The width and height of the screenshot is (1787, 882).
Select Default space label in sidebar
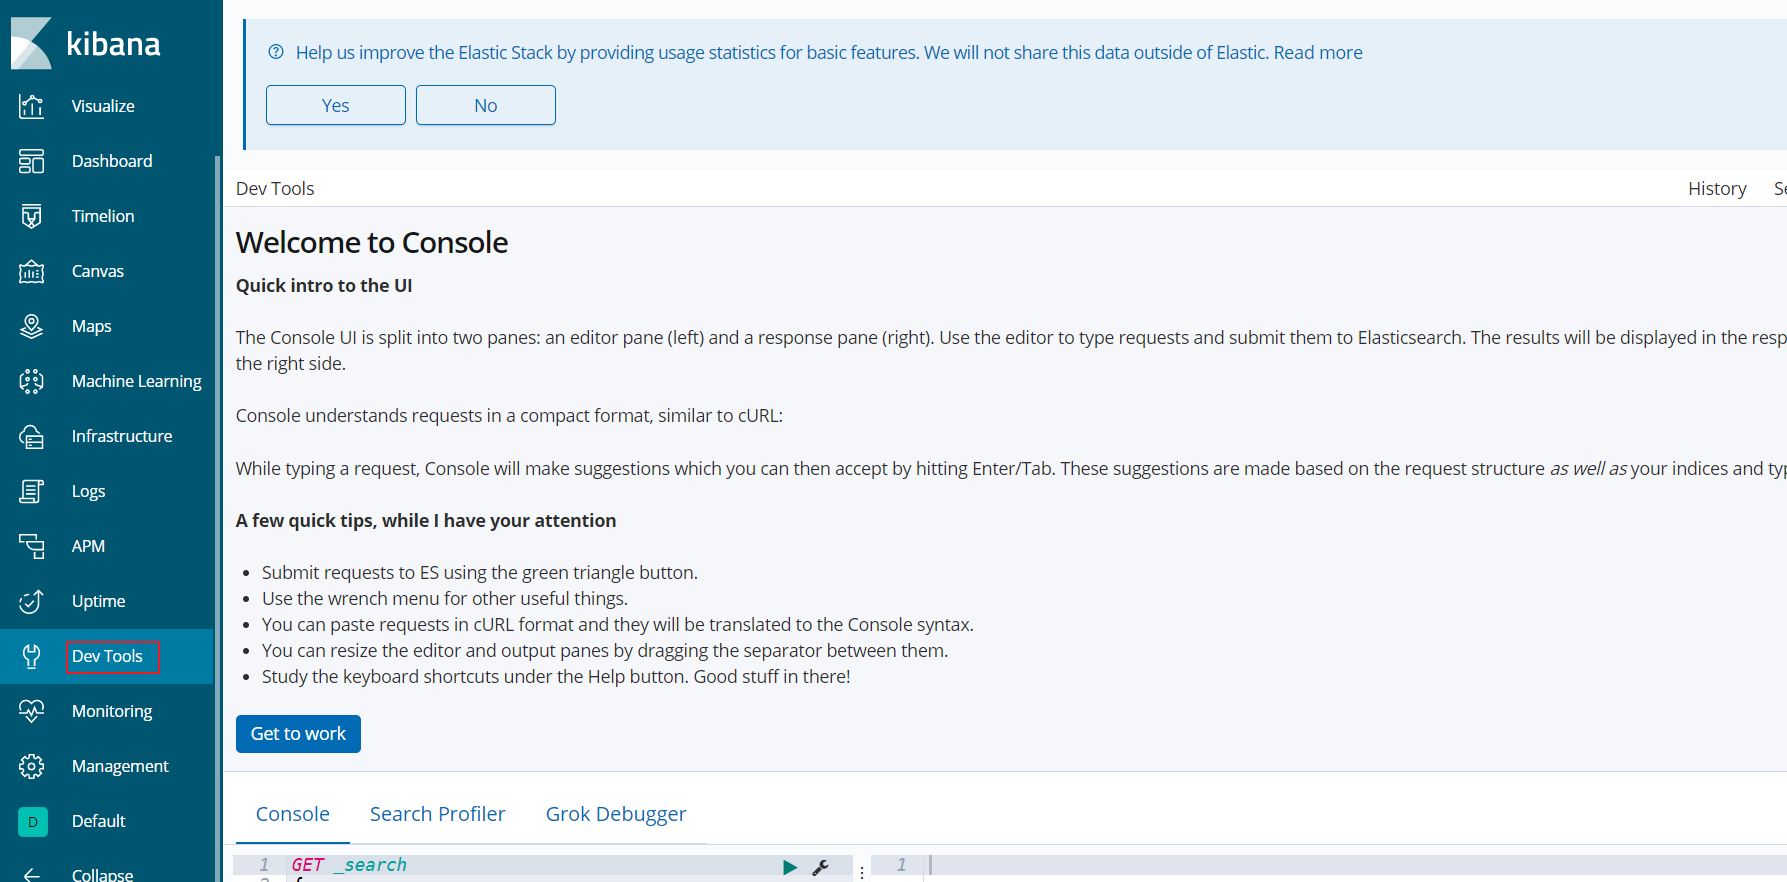pyautogui.click(x=99, y=821)
